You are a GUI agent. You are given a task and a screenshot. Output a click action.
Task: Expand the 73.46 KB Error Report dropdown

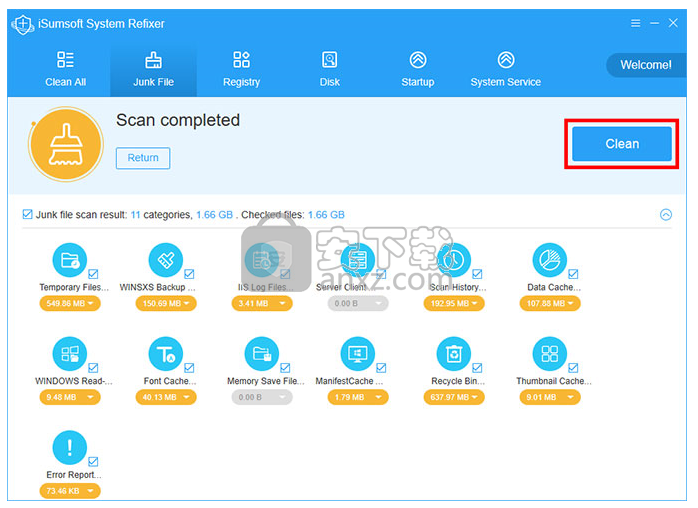tap(70, 491)
